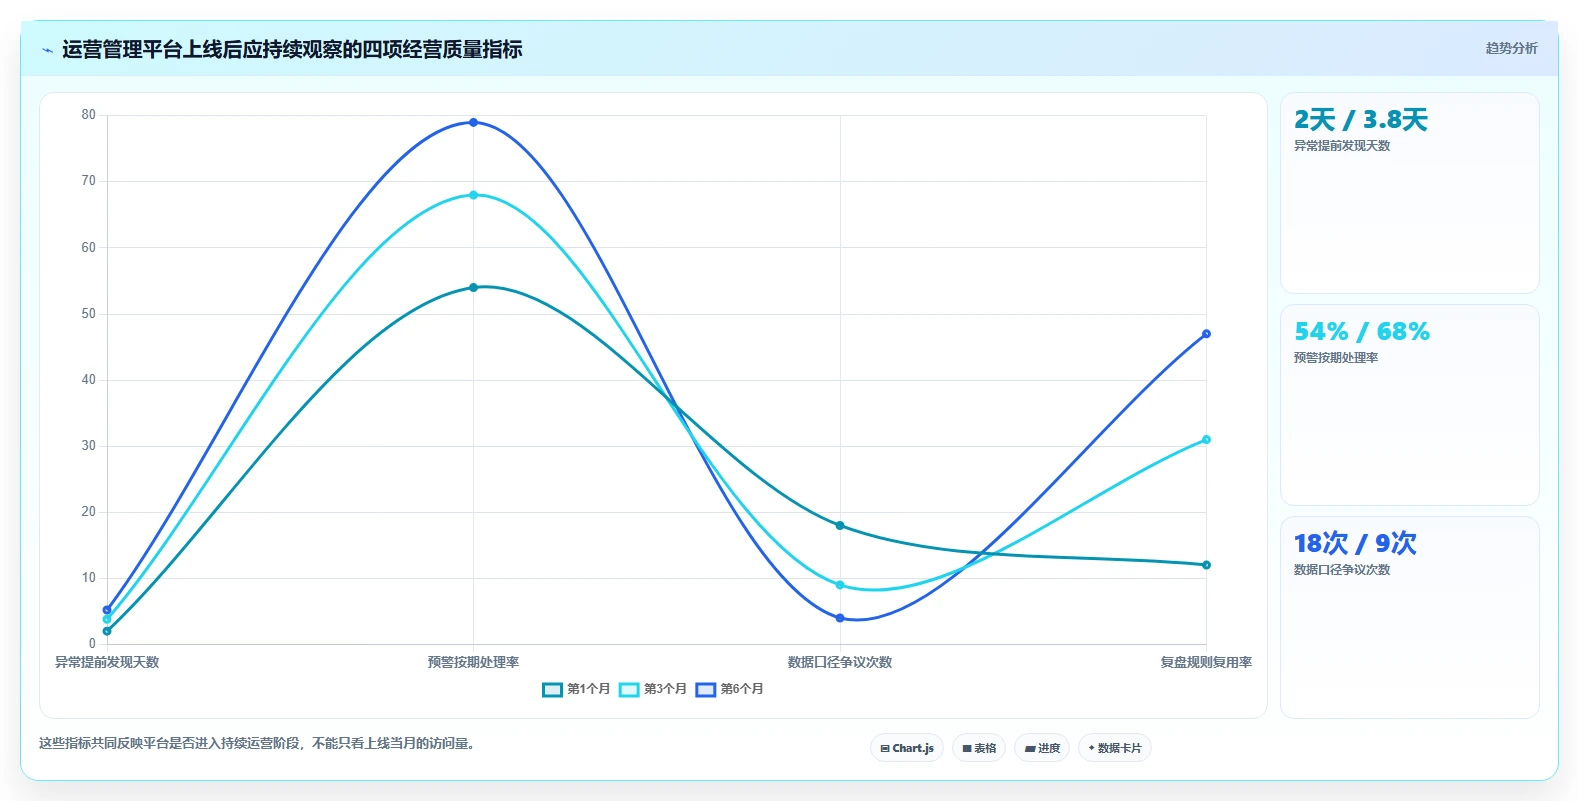Image resolution: width=1579 pixels, height=801 pixels.
Task: Click the 异常提前发现天数 card caption
Action: 1342,146
